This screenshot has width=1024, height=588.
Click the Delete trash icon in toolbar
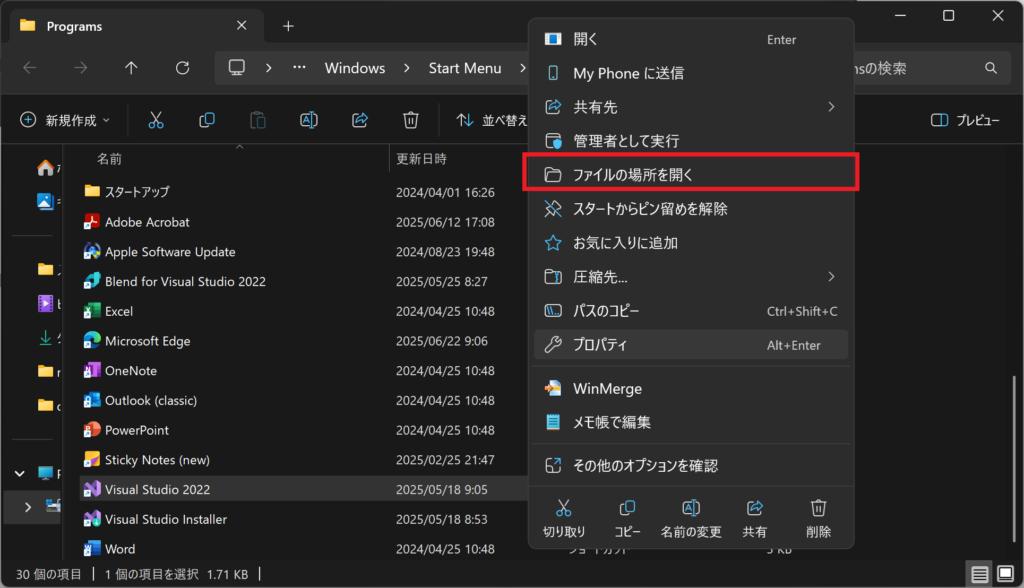point(411,120)
